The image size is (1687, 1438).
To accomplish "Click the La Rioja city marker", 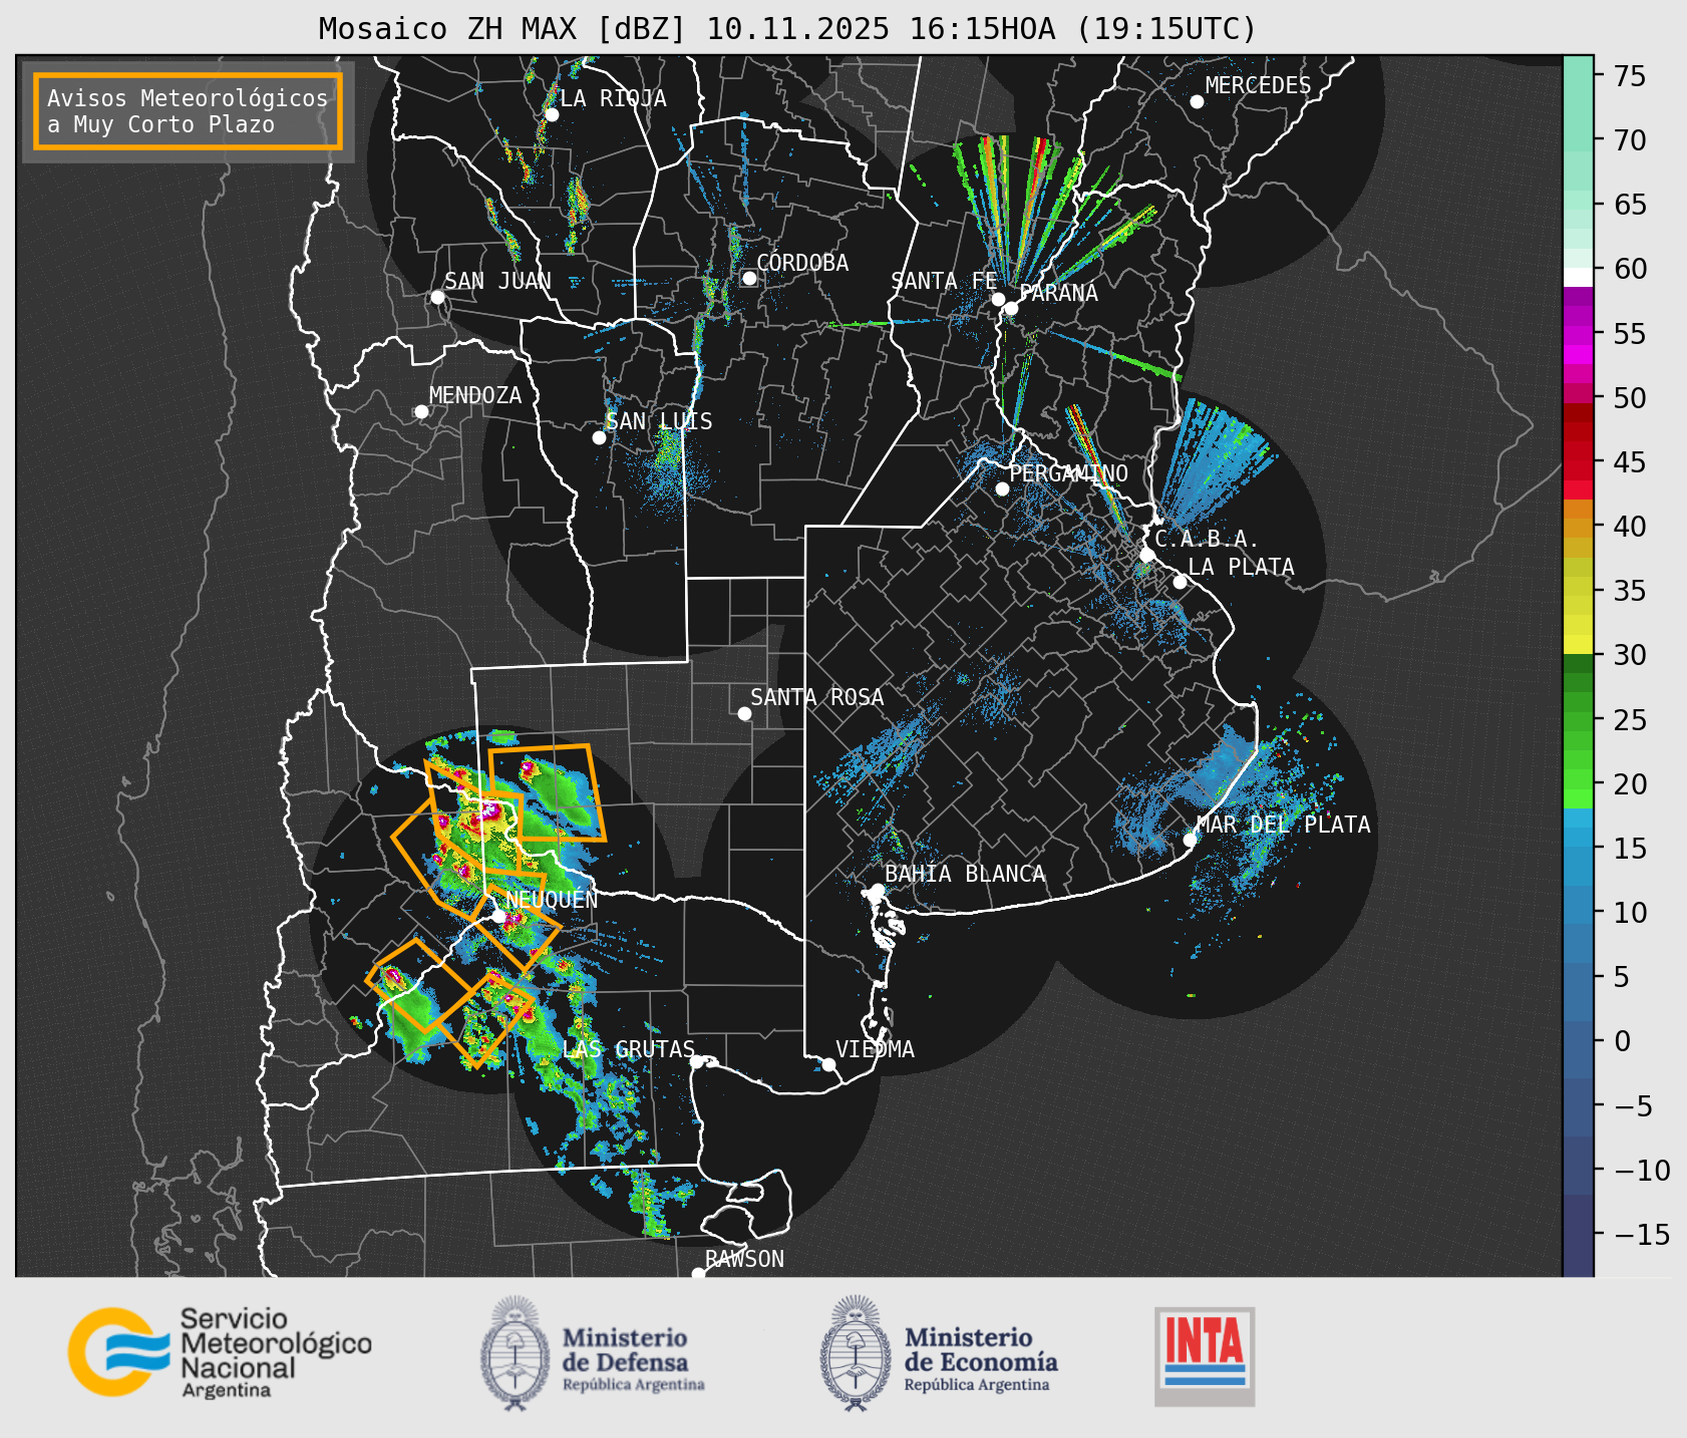I will pyautogui.click(x=551, y=115).
